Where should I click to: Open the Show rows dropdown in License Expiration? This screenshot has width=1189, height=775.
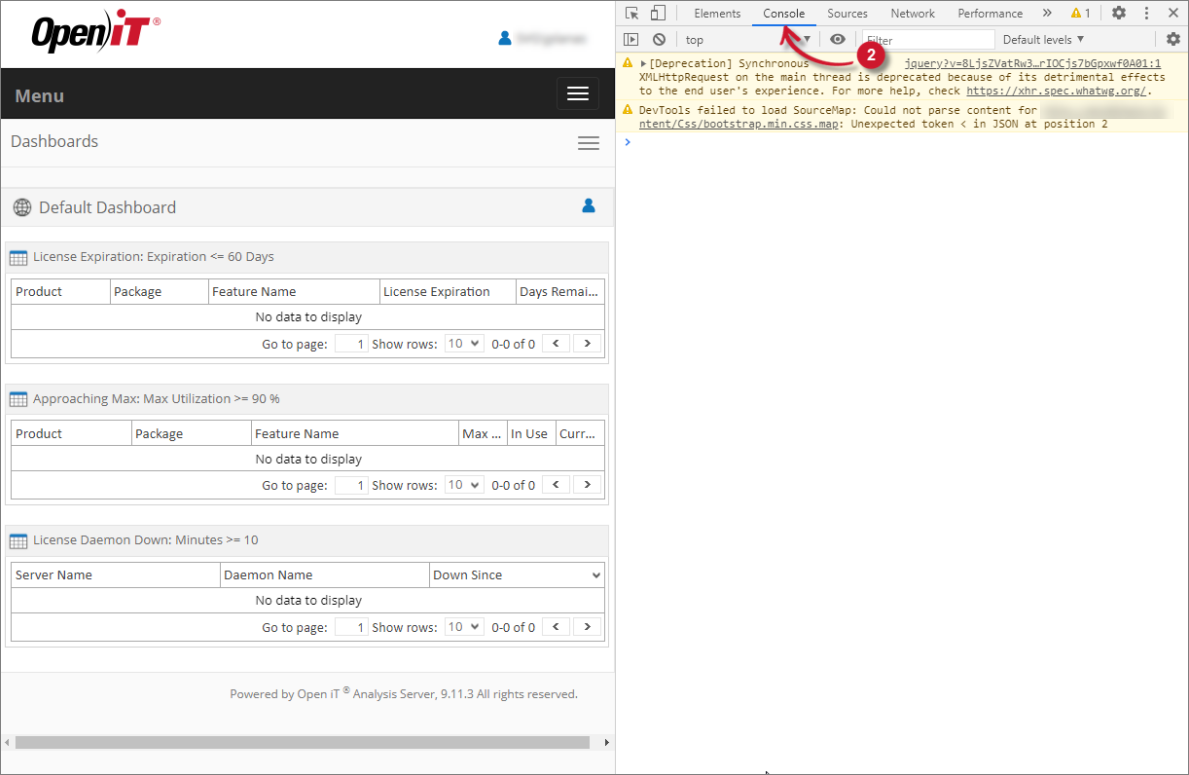pos(464,343)
